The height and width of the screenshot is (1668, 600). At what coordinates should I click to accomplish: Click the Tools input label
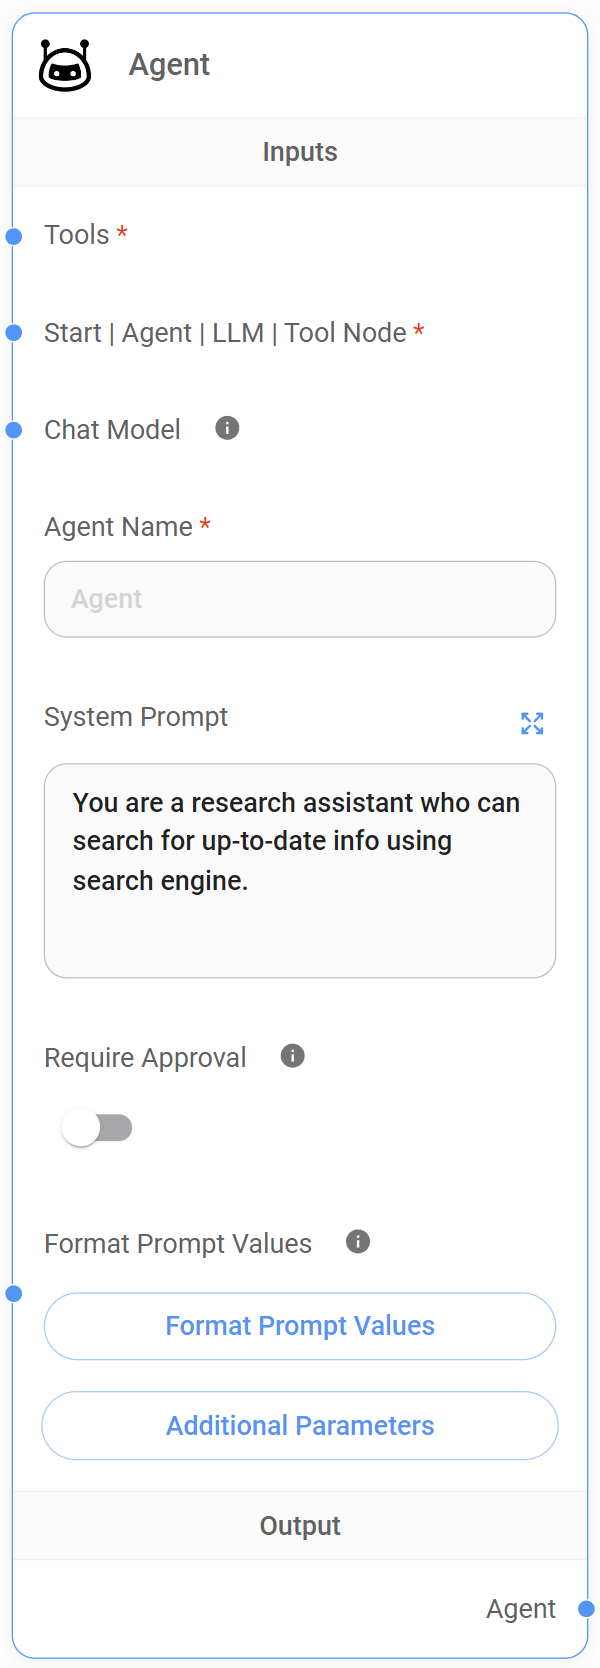pos(77,235)
